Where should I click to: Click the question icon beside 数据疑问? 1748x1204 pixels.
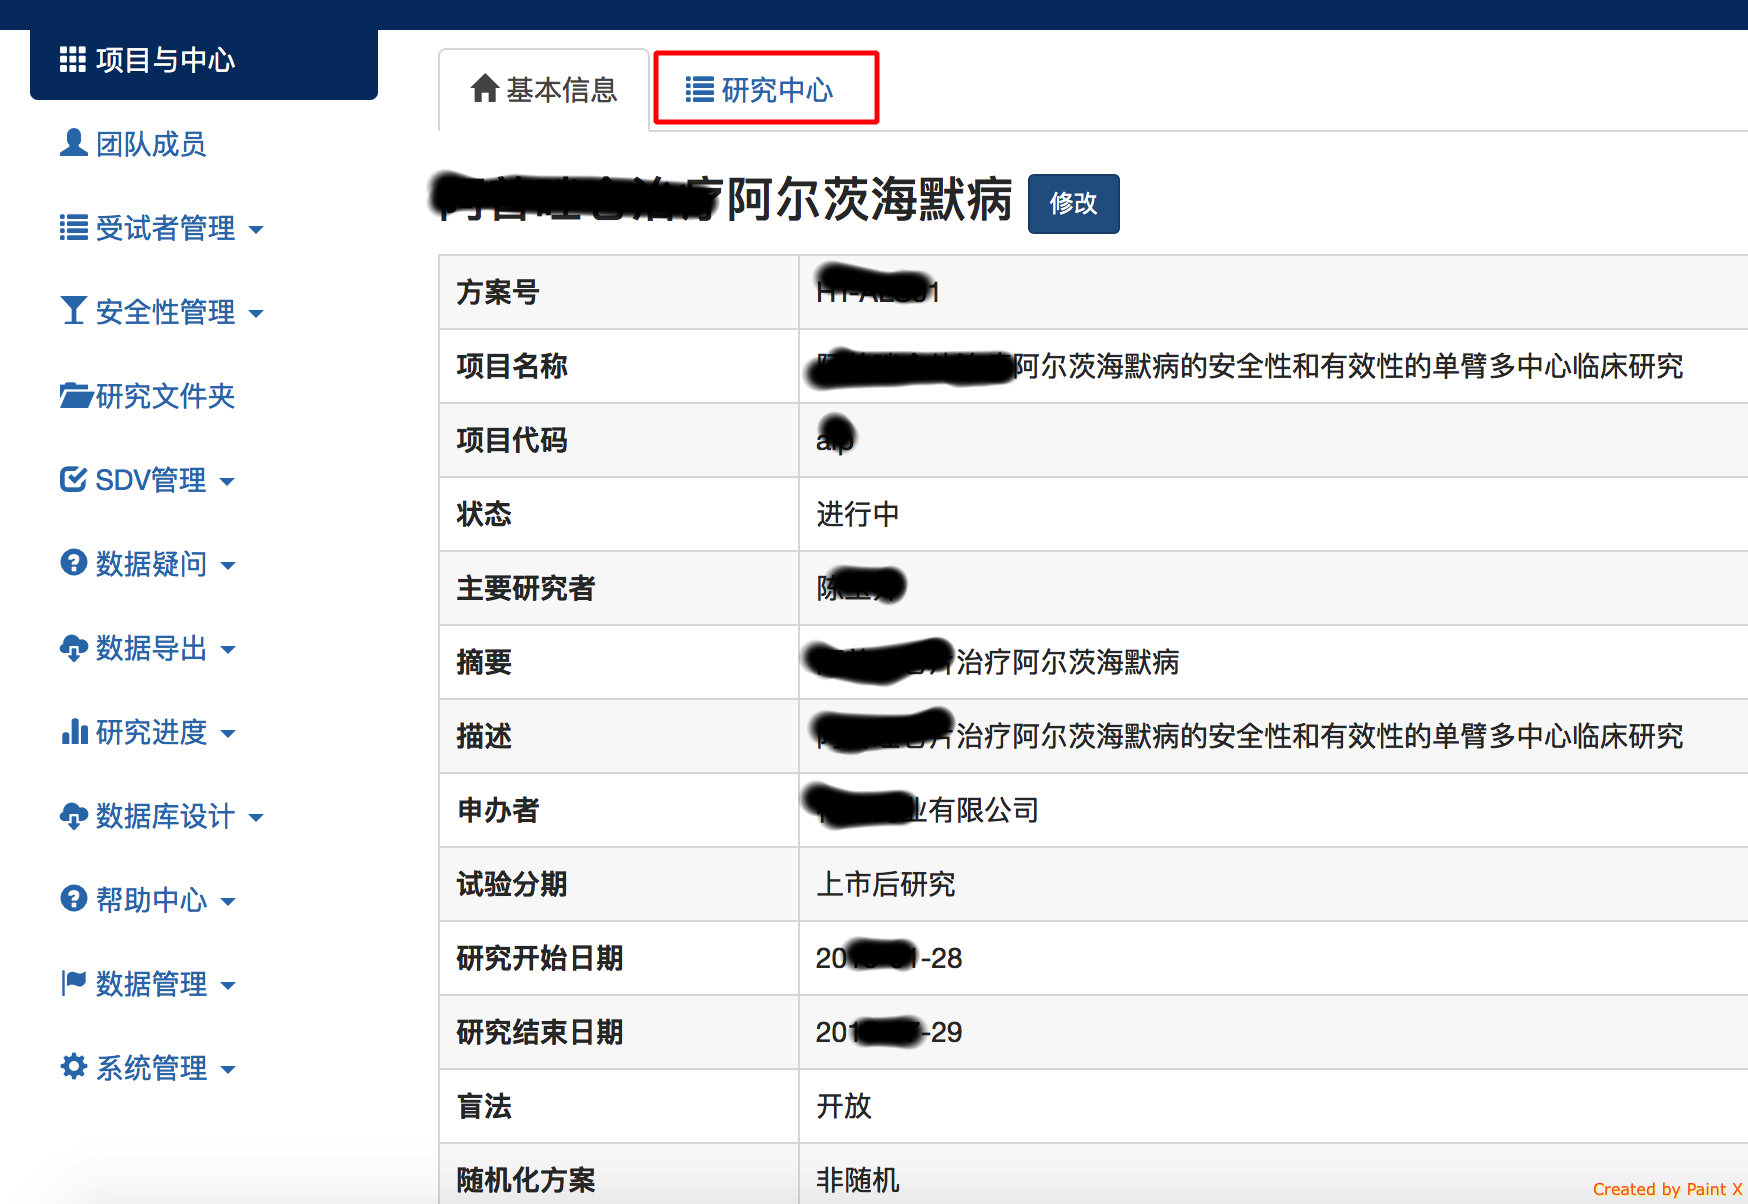click(73, 563)
